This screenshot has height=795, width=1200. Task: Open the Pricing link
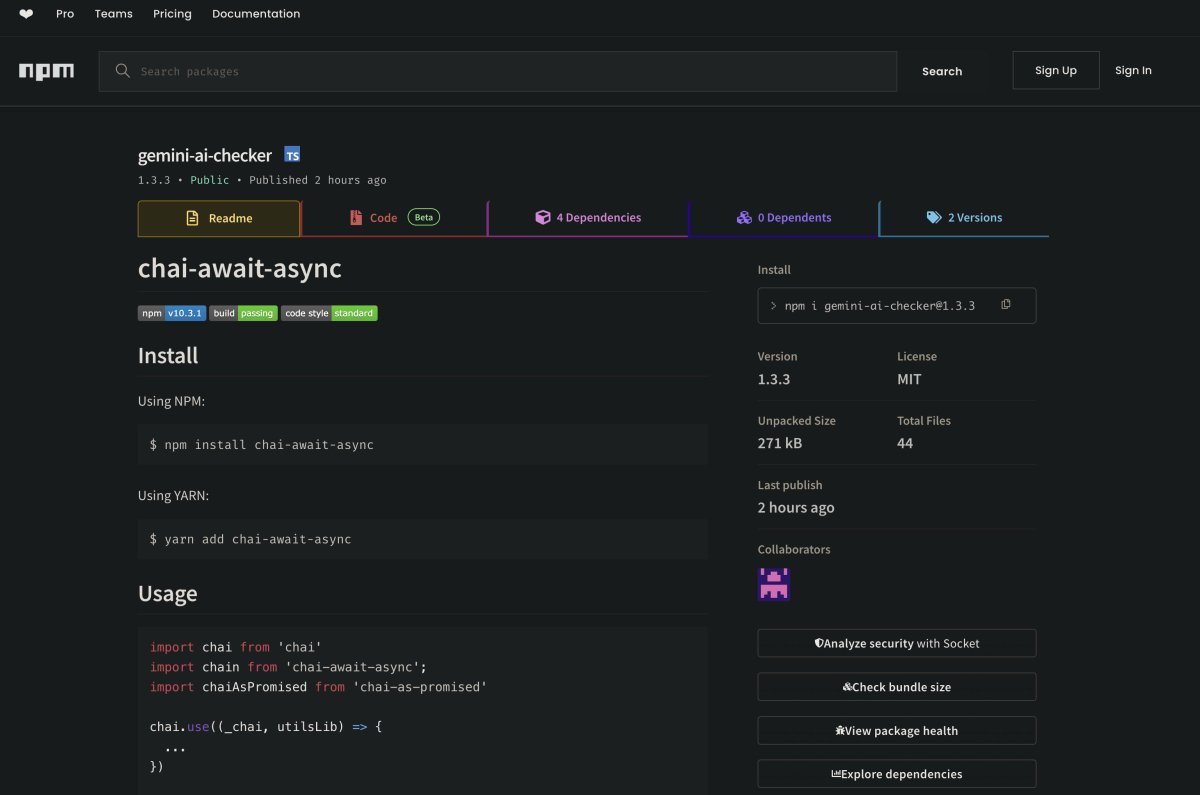172,14
